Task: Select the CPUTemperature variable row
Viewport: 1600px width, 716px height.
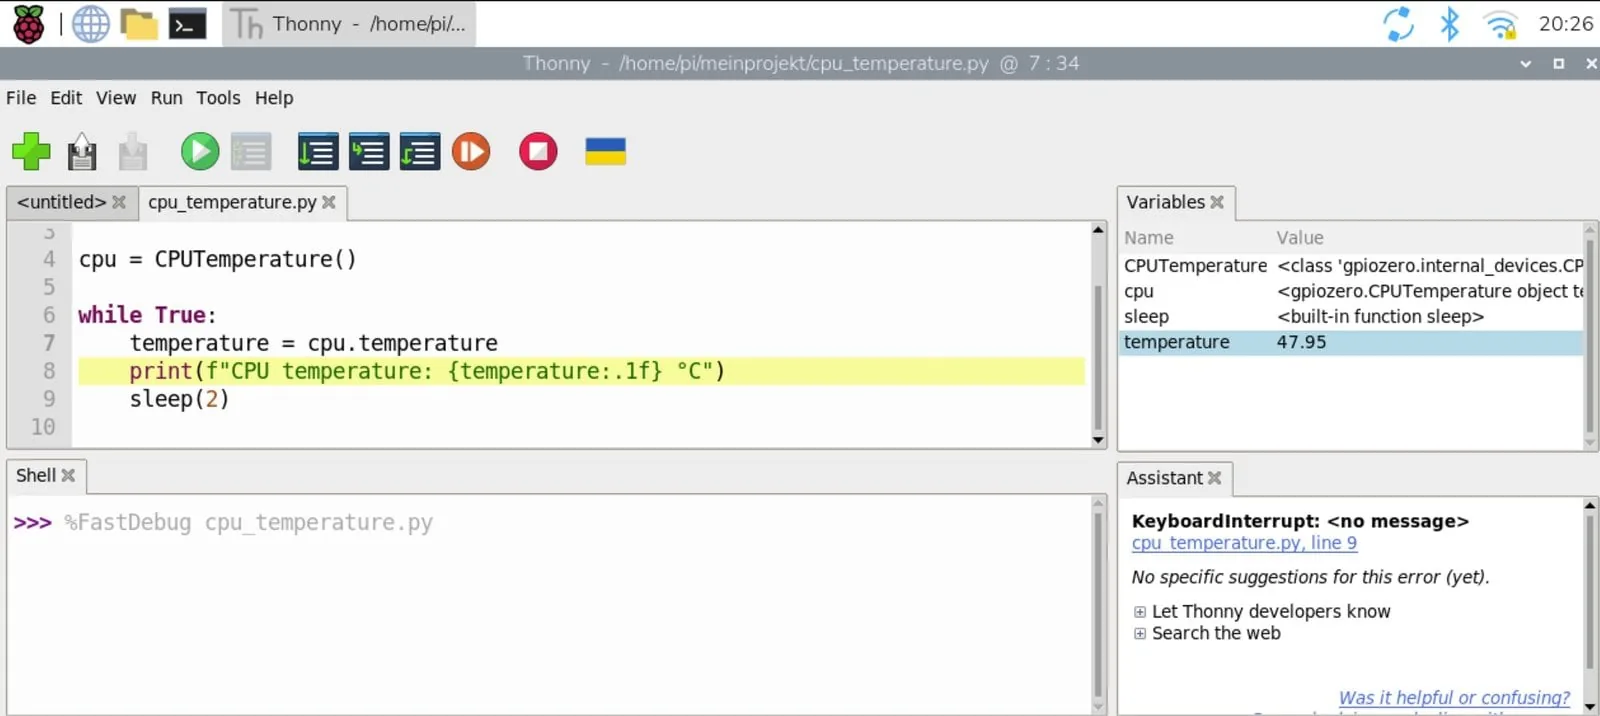Action: [x=1352, y=266]
